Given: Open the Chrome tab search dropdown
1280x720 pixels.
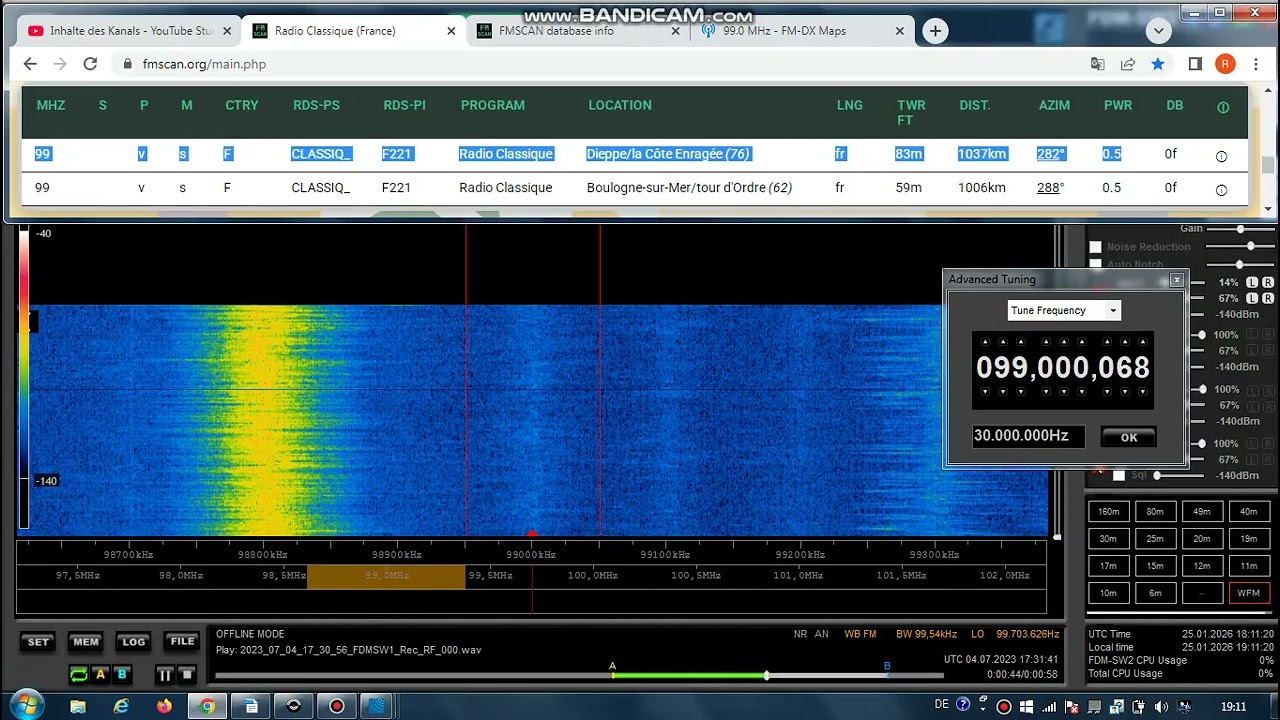Looking at the screenshot, I should pos(1158,31).
